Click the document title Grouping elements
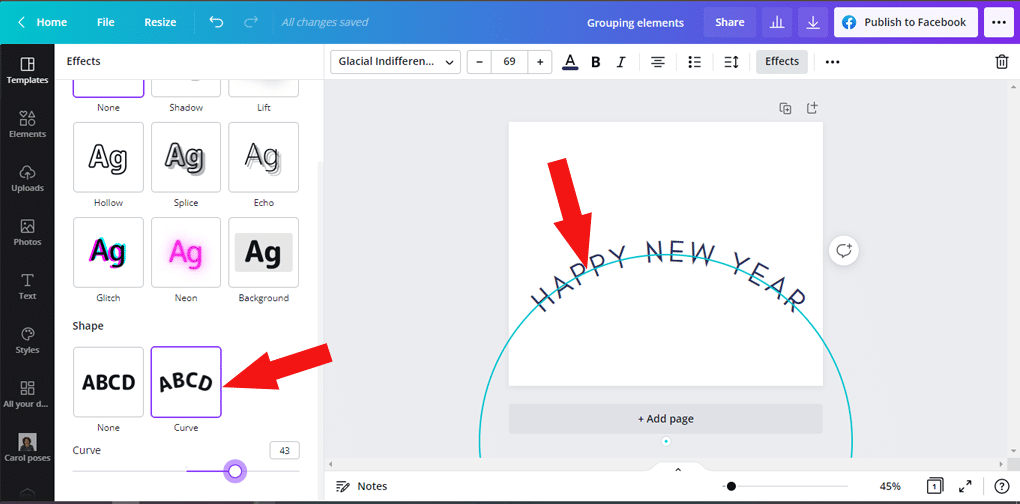The height and width of the screenshot is (504, 1020). (x=636, y=23)
